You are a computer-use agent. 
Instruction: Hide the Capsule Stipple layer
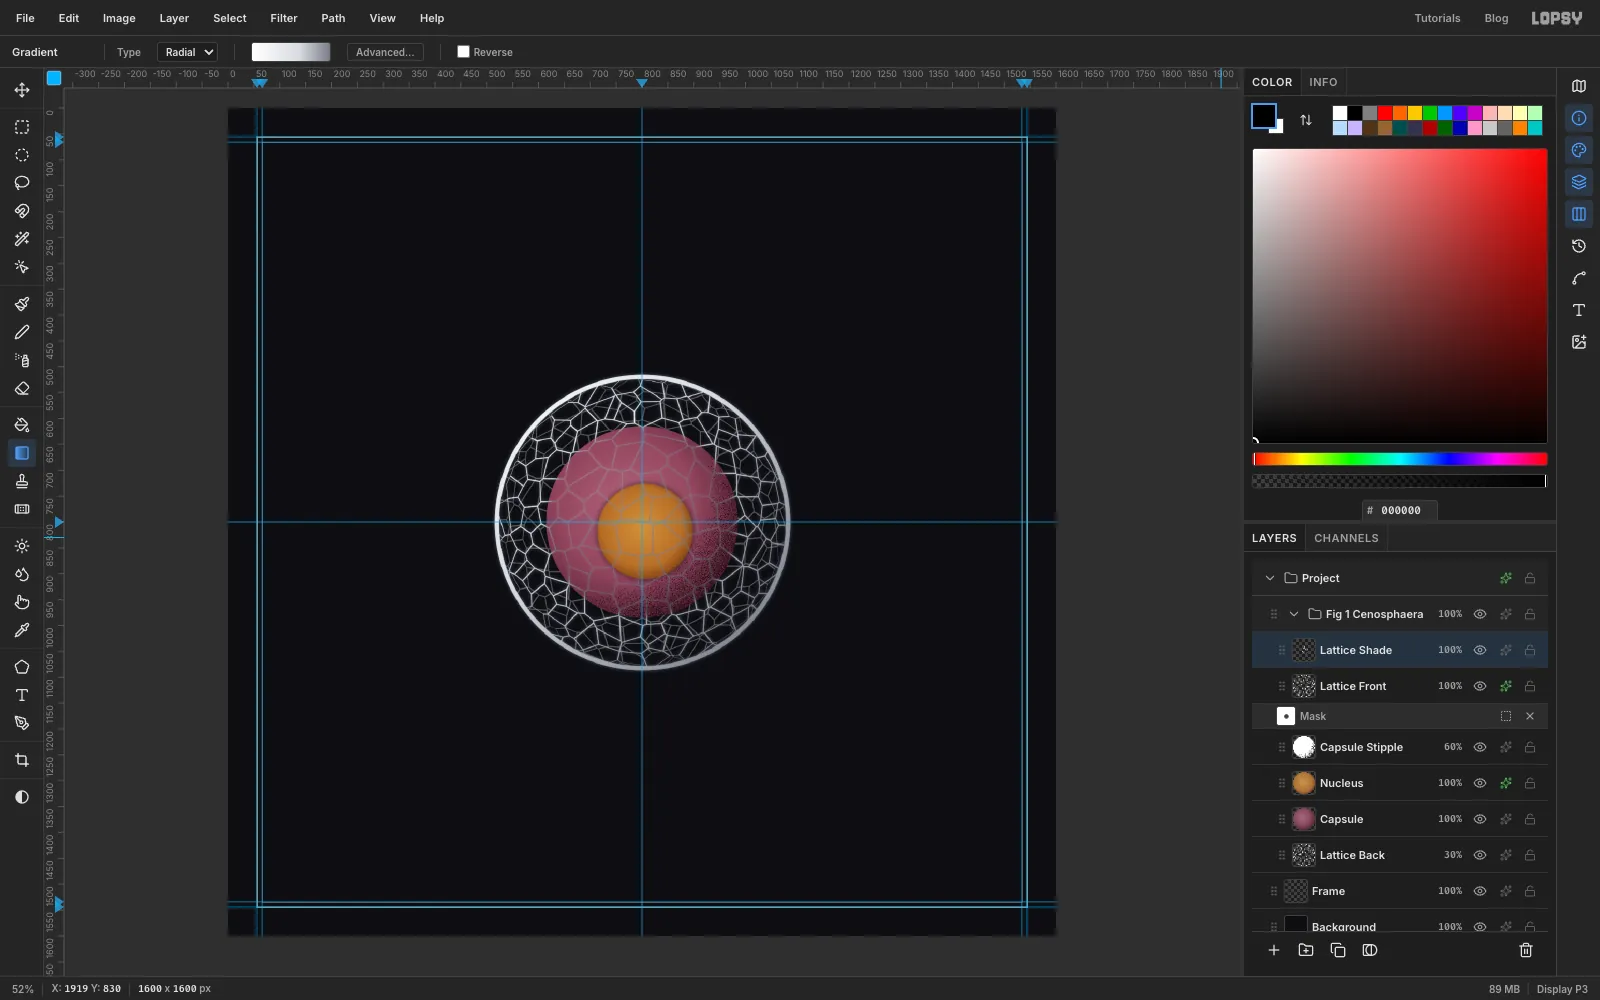point(1480,747)
